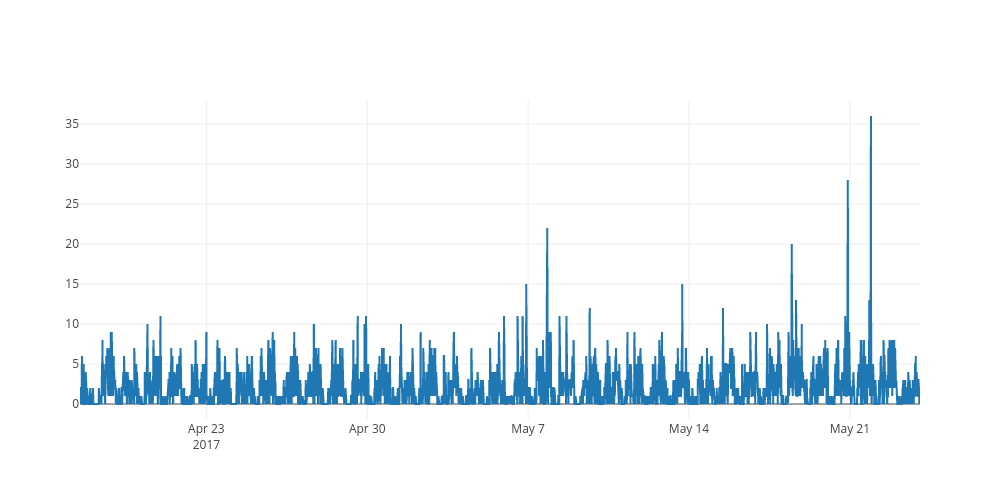Click the Apr 30 x-axis label
The image size is (1000, 500).
(367, 429)
